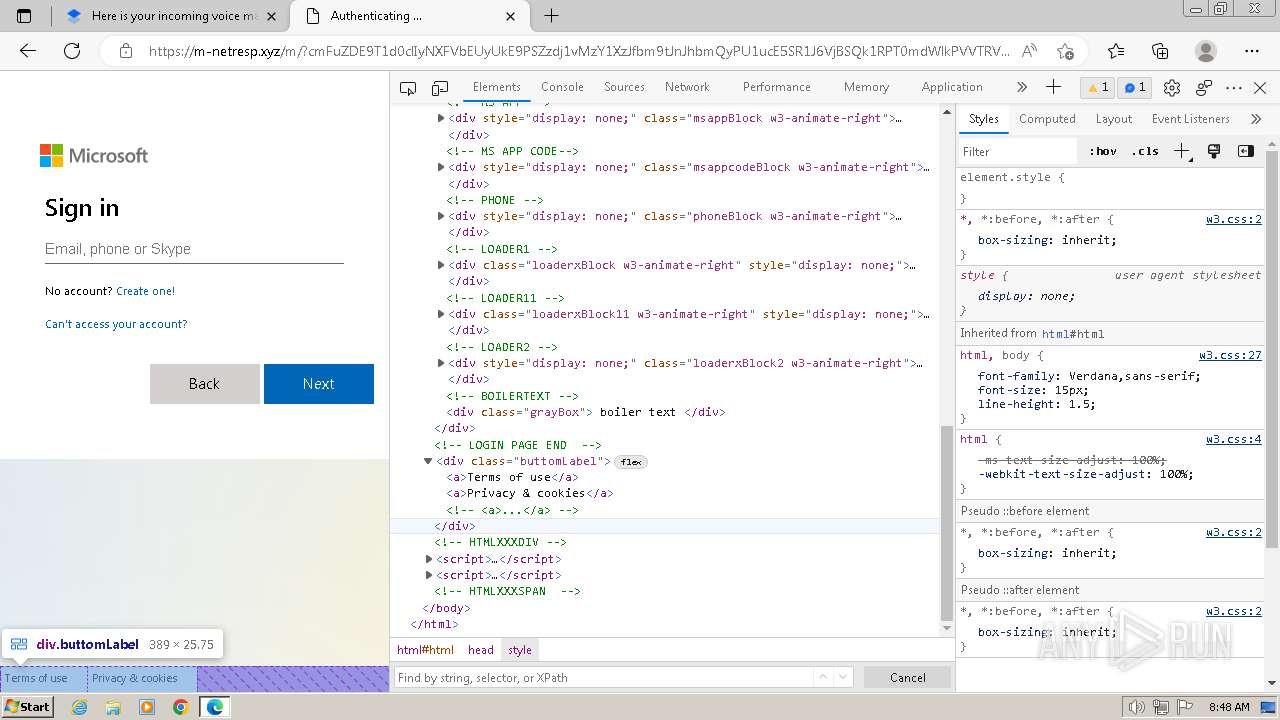Open a new browser tab
Viewport: 1280px width, 720px height.
click(x=551, y=16)
